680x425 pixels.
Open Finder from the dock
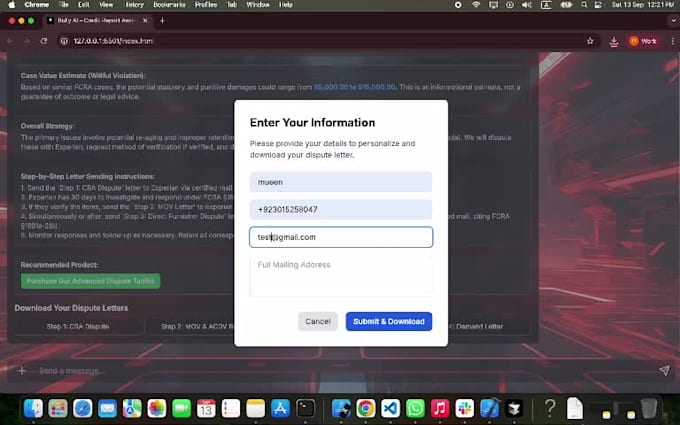(33, 408)
